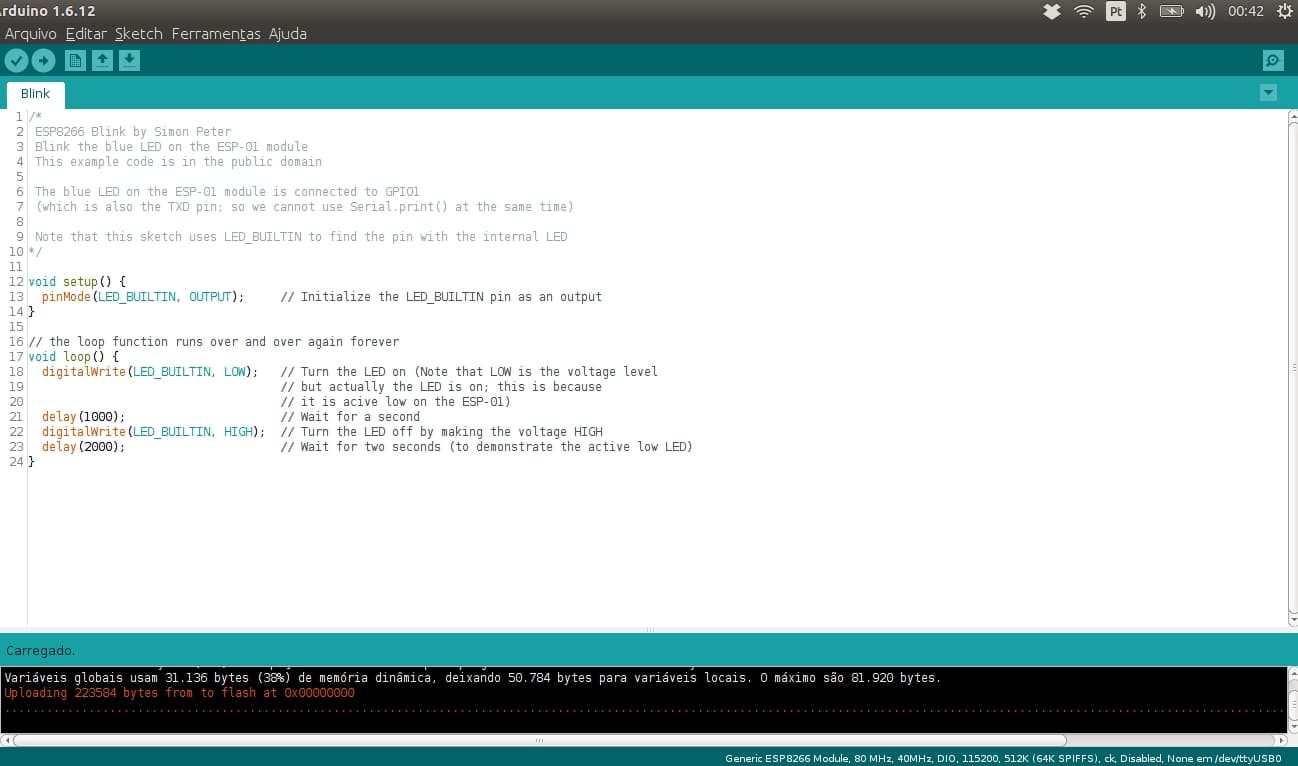This screenshot has width=1298, height=766.
Task: Open the Editar menu
Action: coord(86,34)
